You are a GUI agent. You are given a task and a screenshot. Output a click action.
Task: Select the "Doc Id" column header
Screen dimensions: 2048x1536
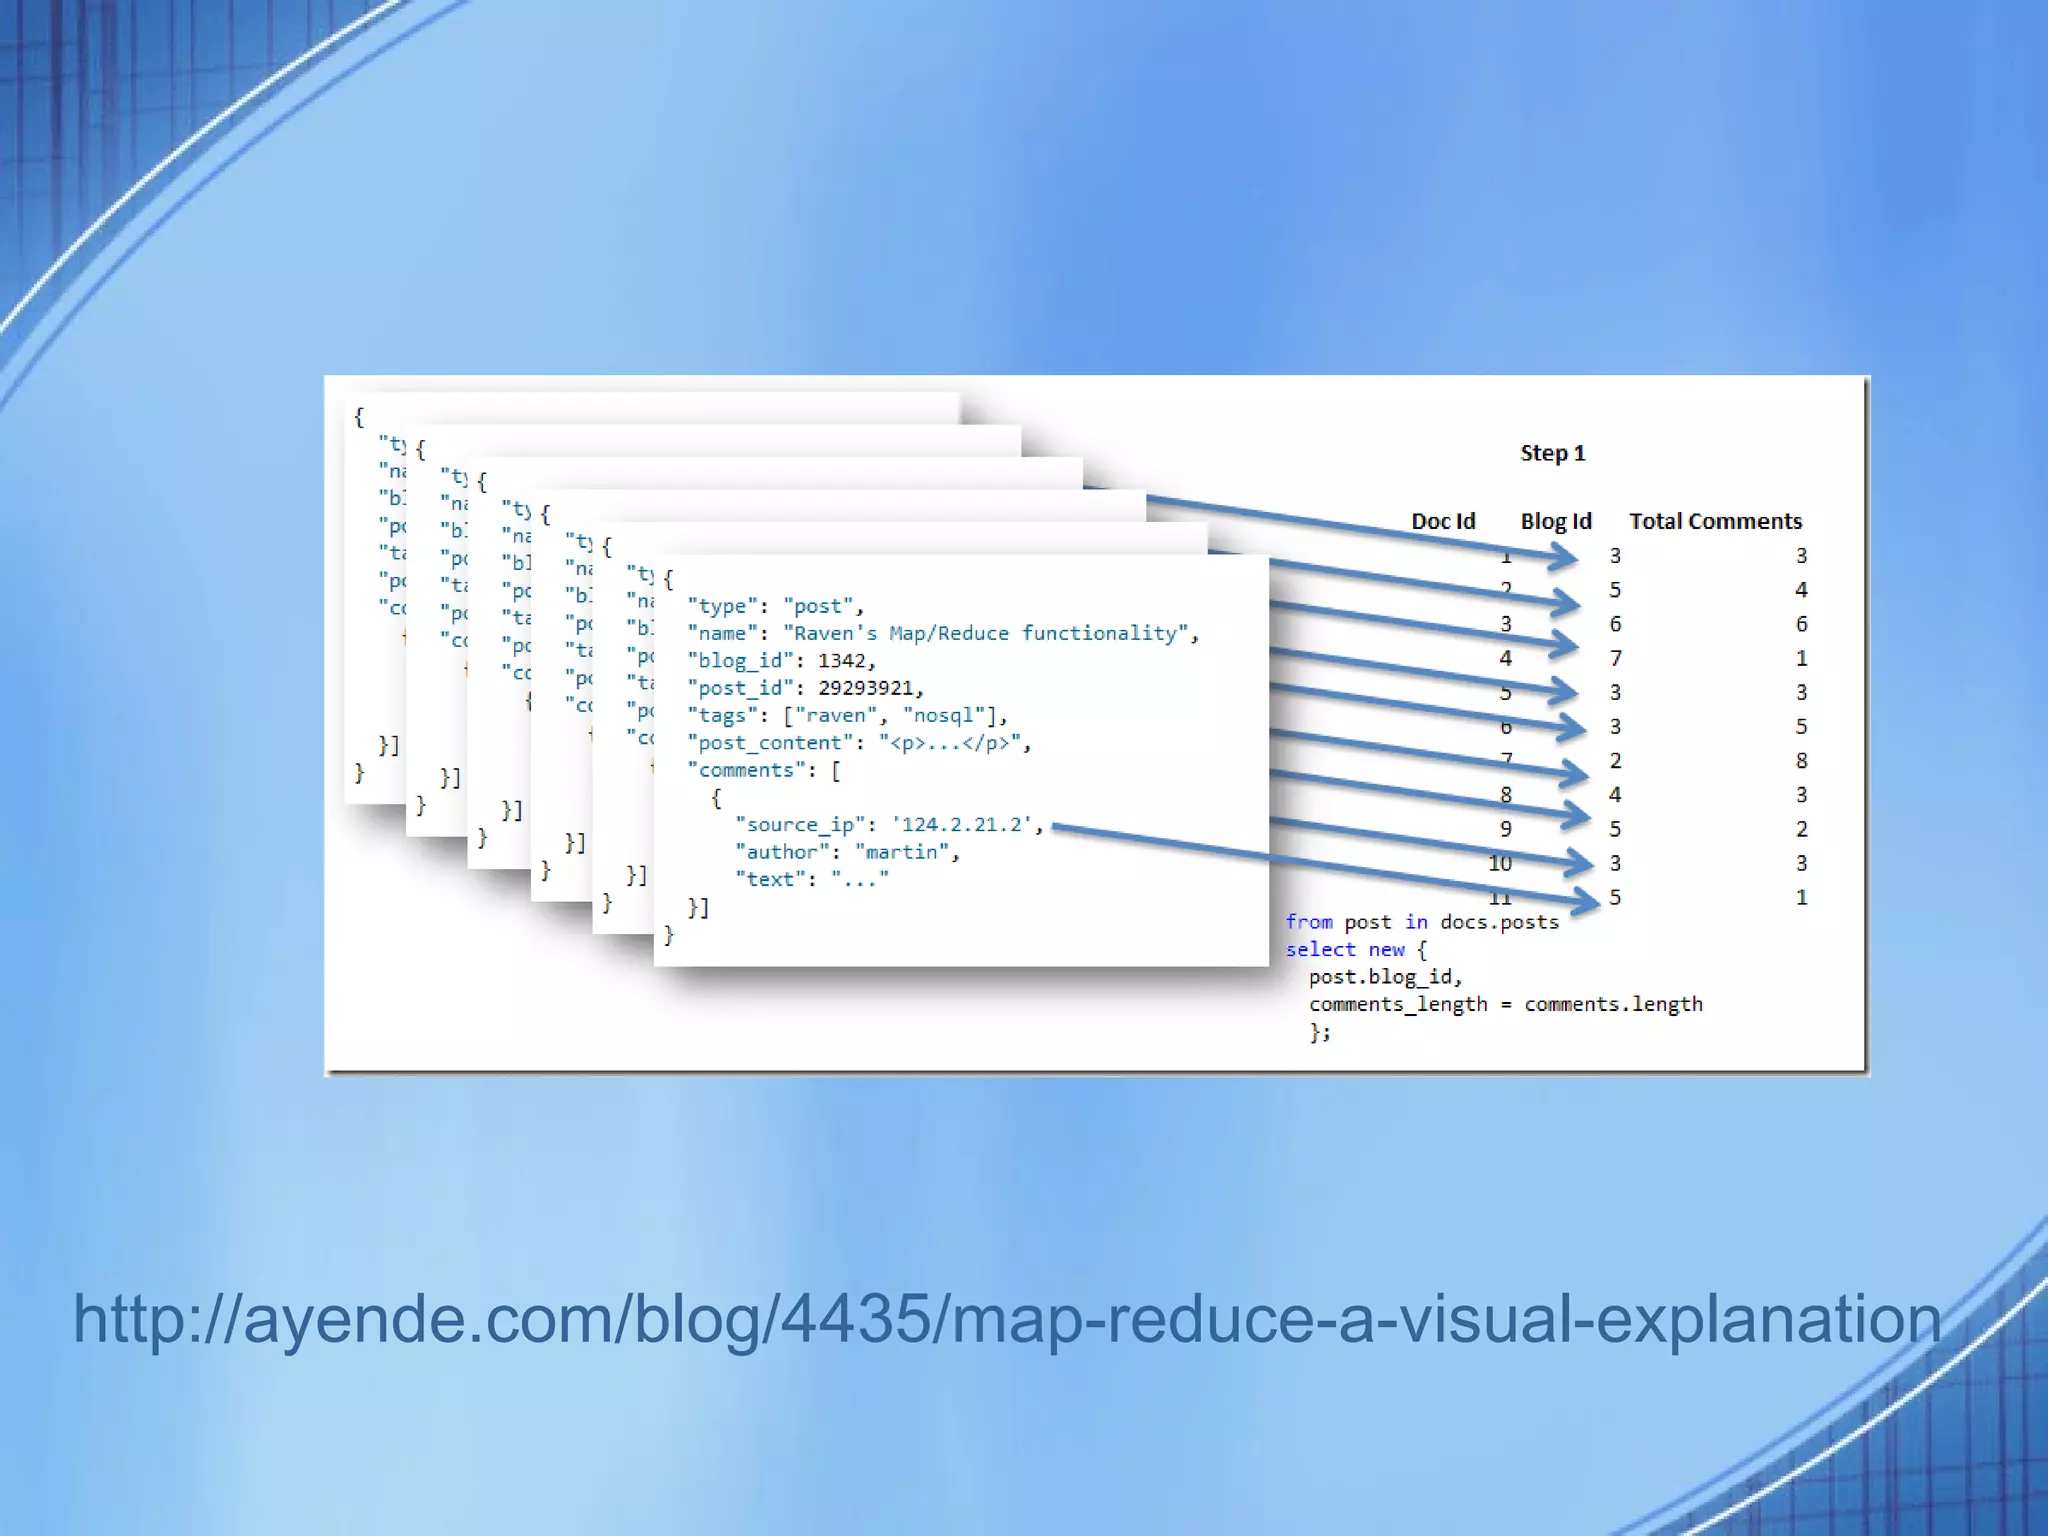[1443, 521]
